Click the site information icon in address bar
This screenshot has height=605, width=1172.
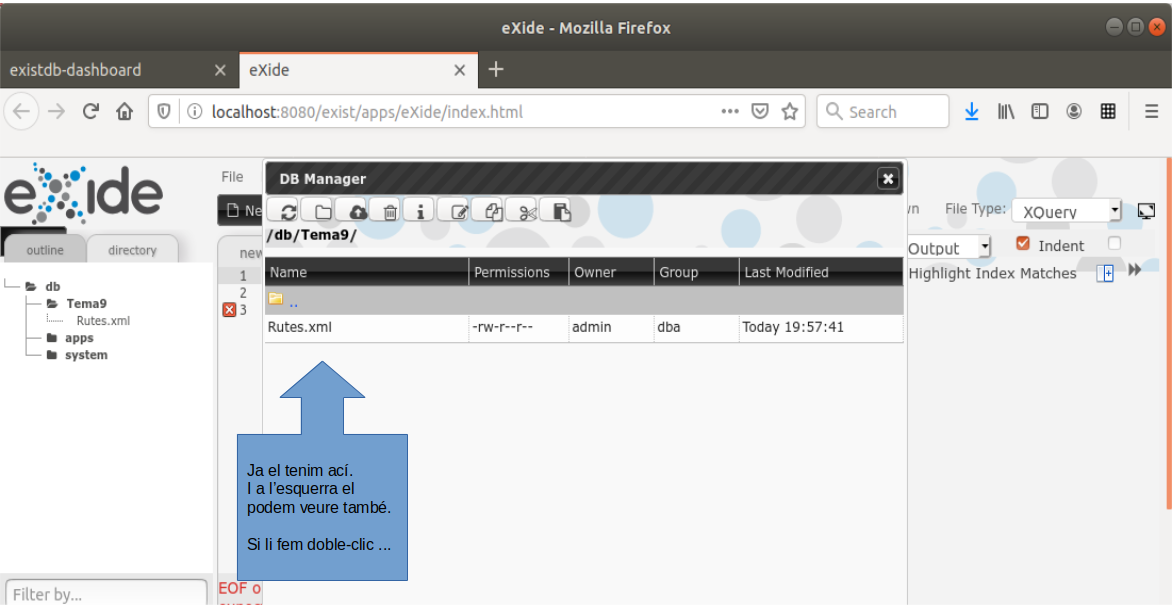pos(195,111)
